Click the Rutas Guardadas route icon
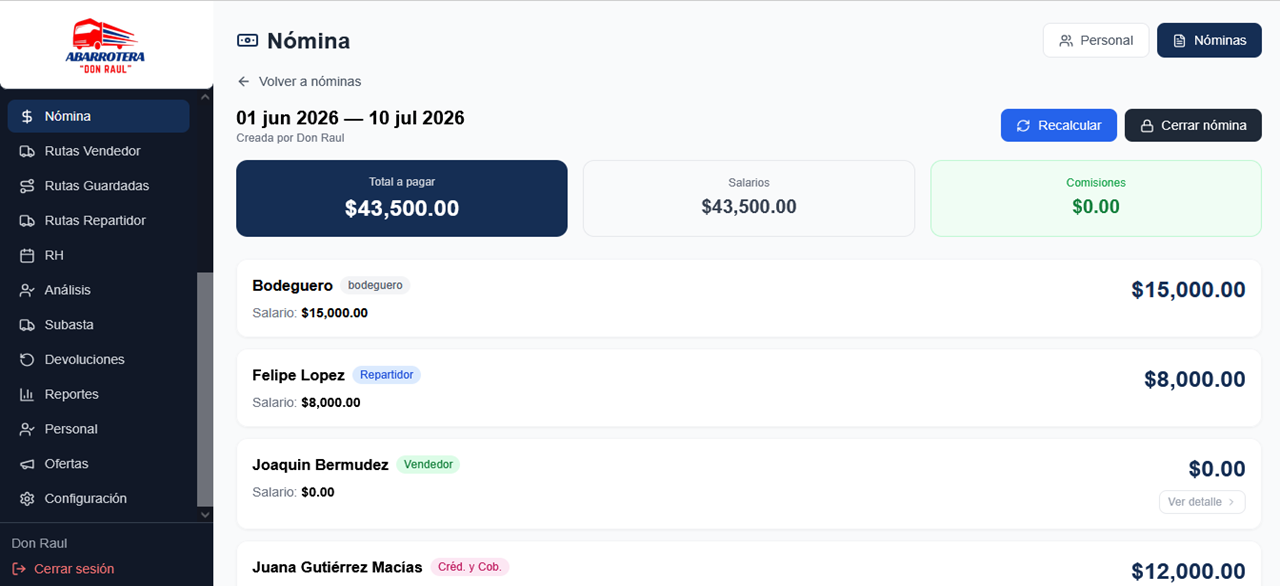 coord(27,186)
